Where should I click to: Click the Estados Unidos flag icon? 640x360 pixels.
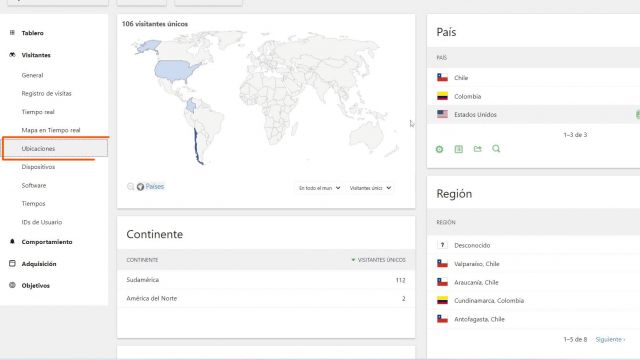tap(442, 114)
